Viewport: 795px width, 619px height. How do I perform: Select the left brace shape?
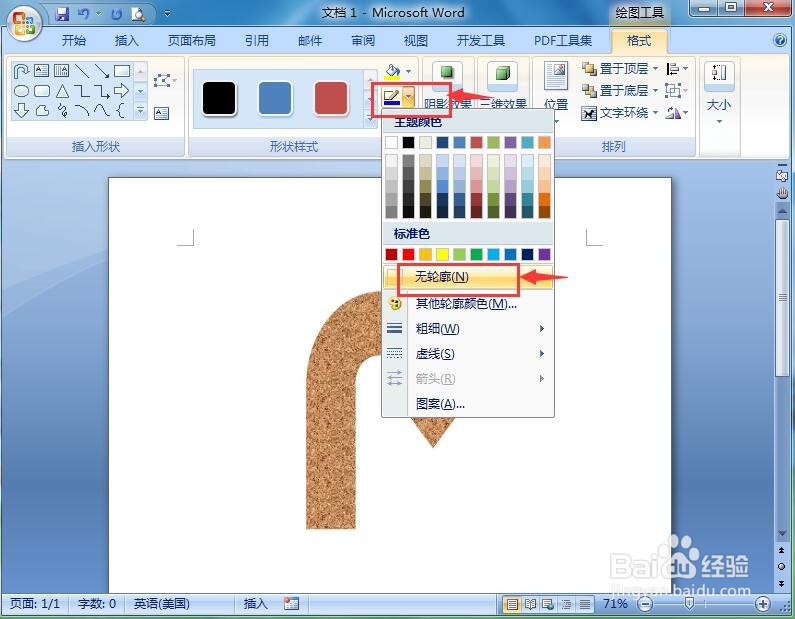tap(120, 110)
